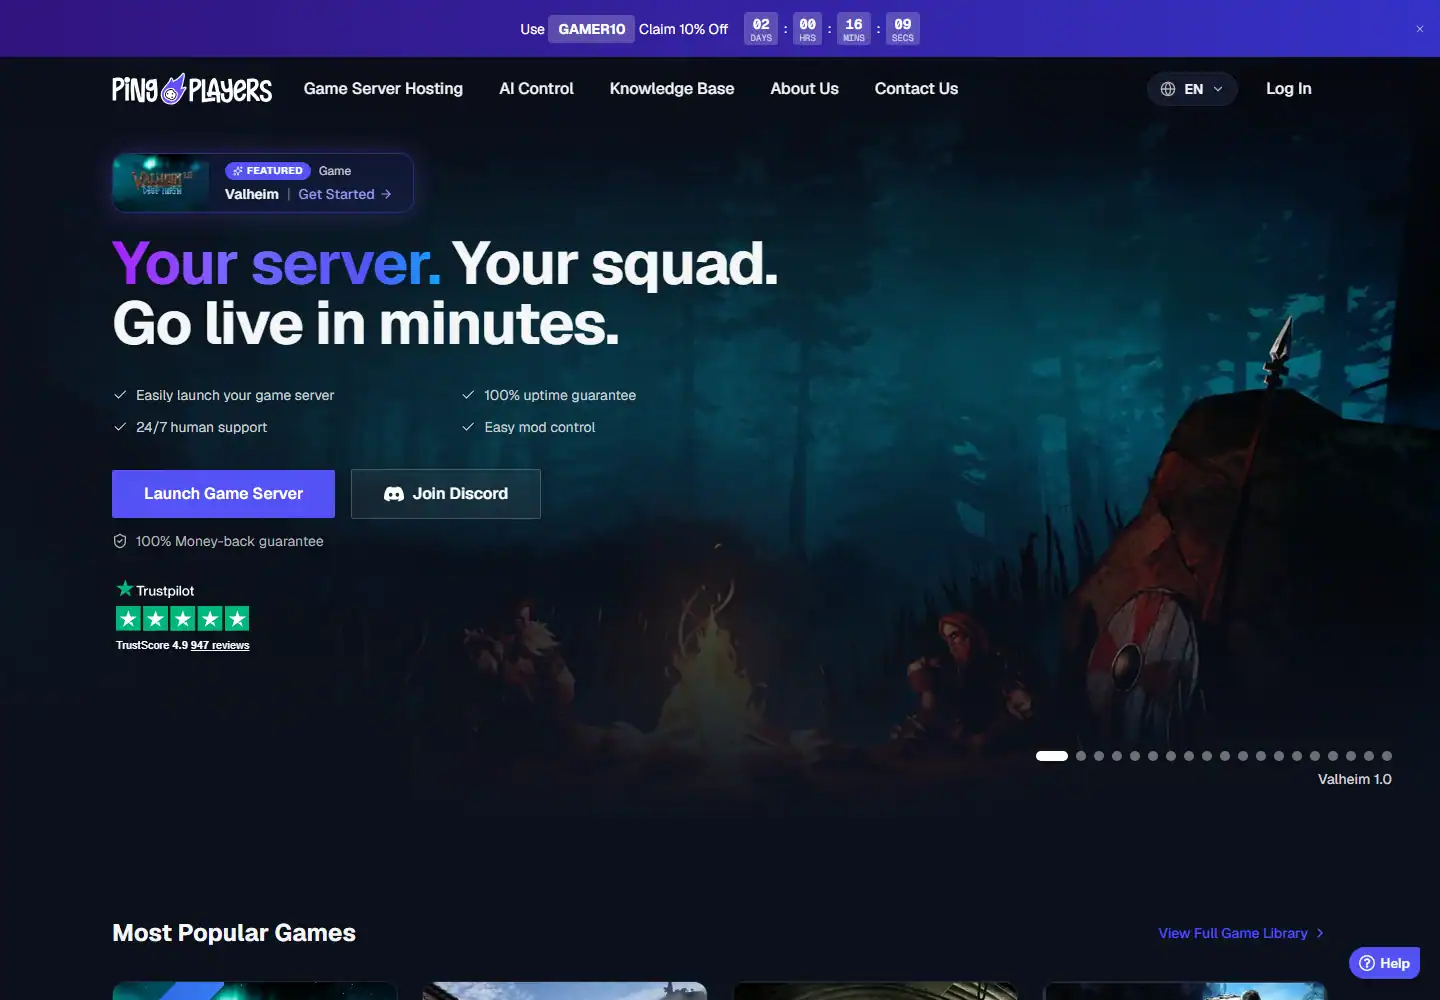Click the '24/7 human support' feature text

click(202, 427)
